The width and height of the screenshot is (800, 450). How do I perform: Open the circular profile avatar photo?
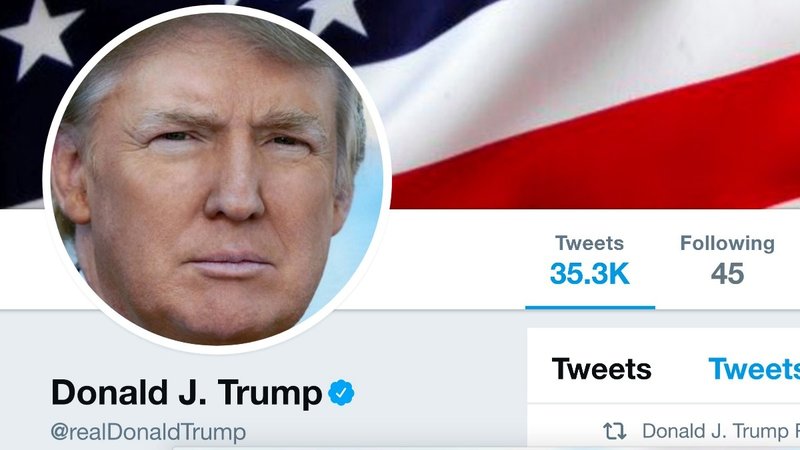click(x=217, y=179)
